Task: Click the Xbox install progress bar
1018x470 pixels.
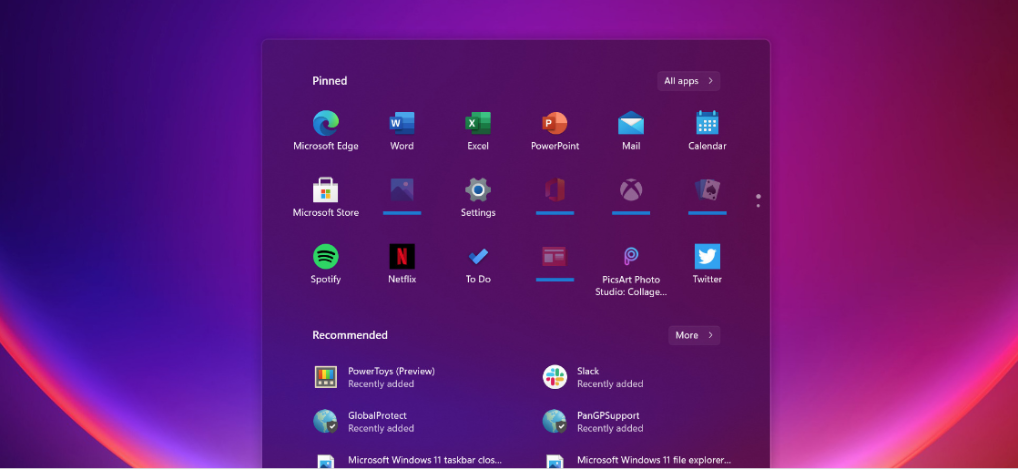Action: pyautogui.click(x=631, y=213)
